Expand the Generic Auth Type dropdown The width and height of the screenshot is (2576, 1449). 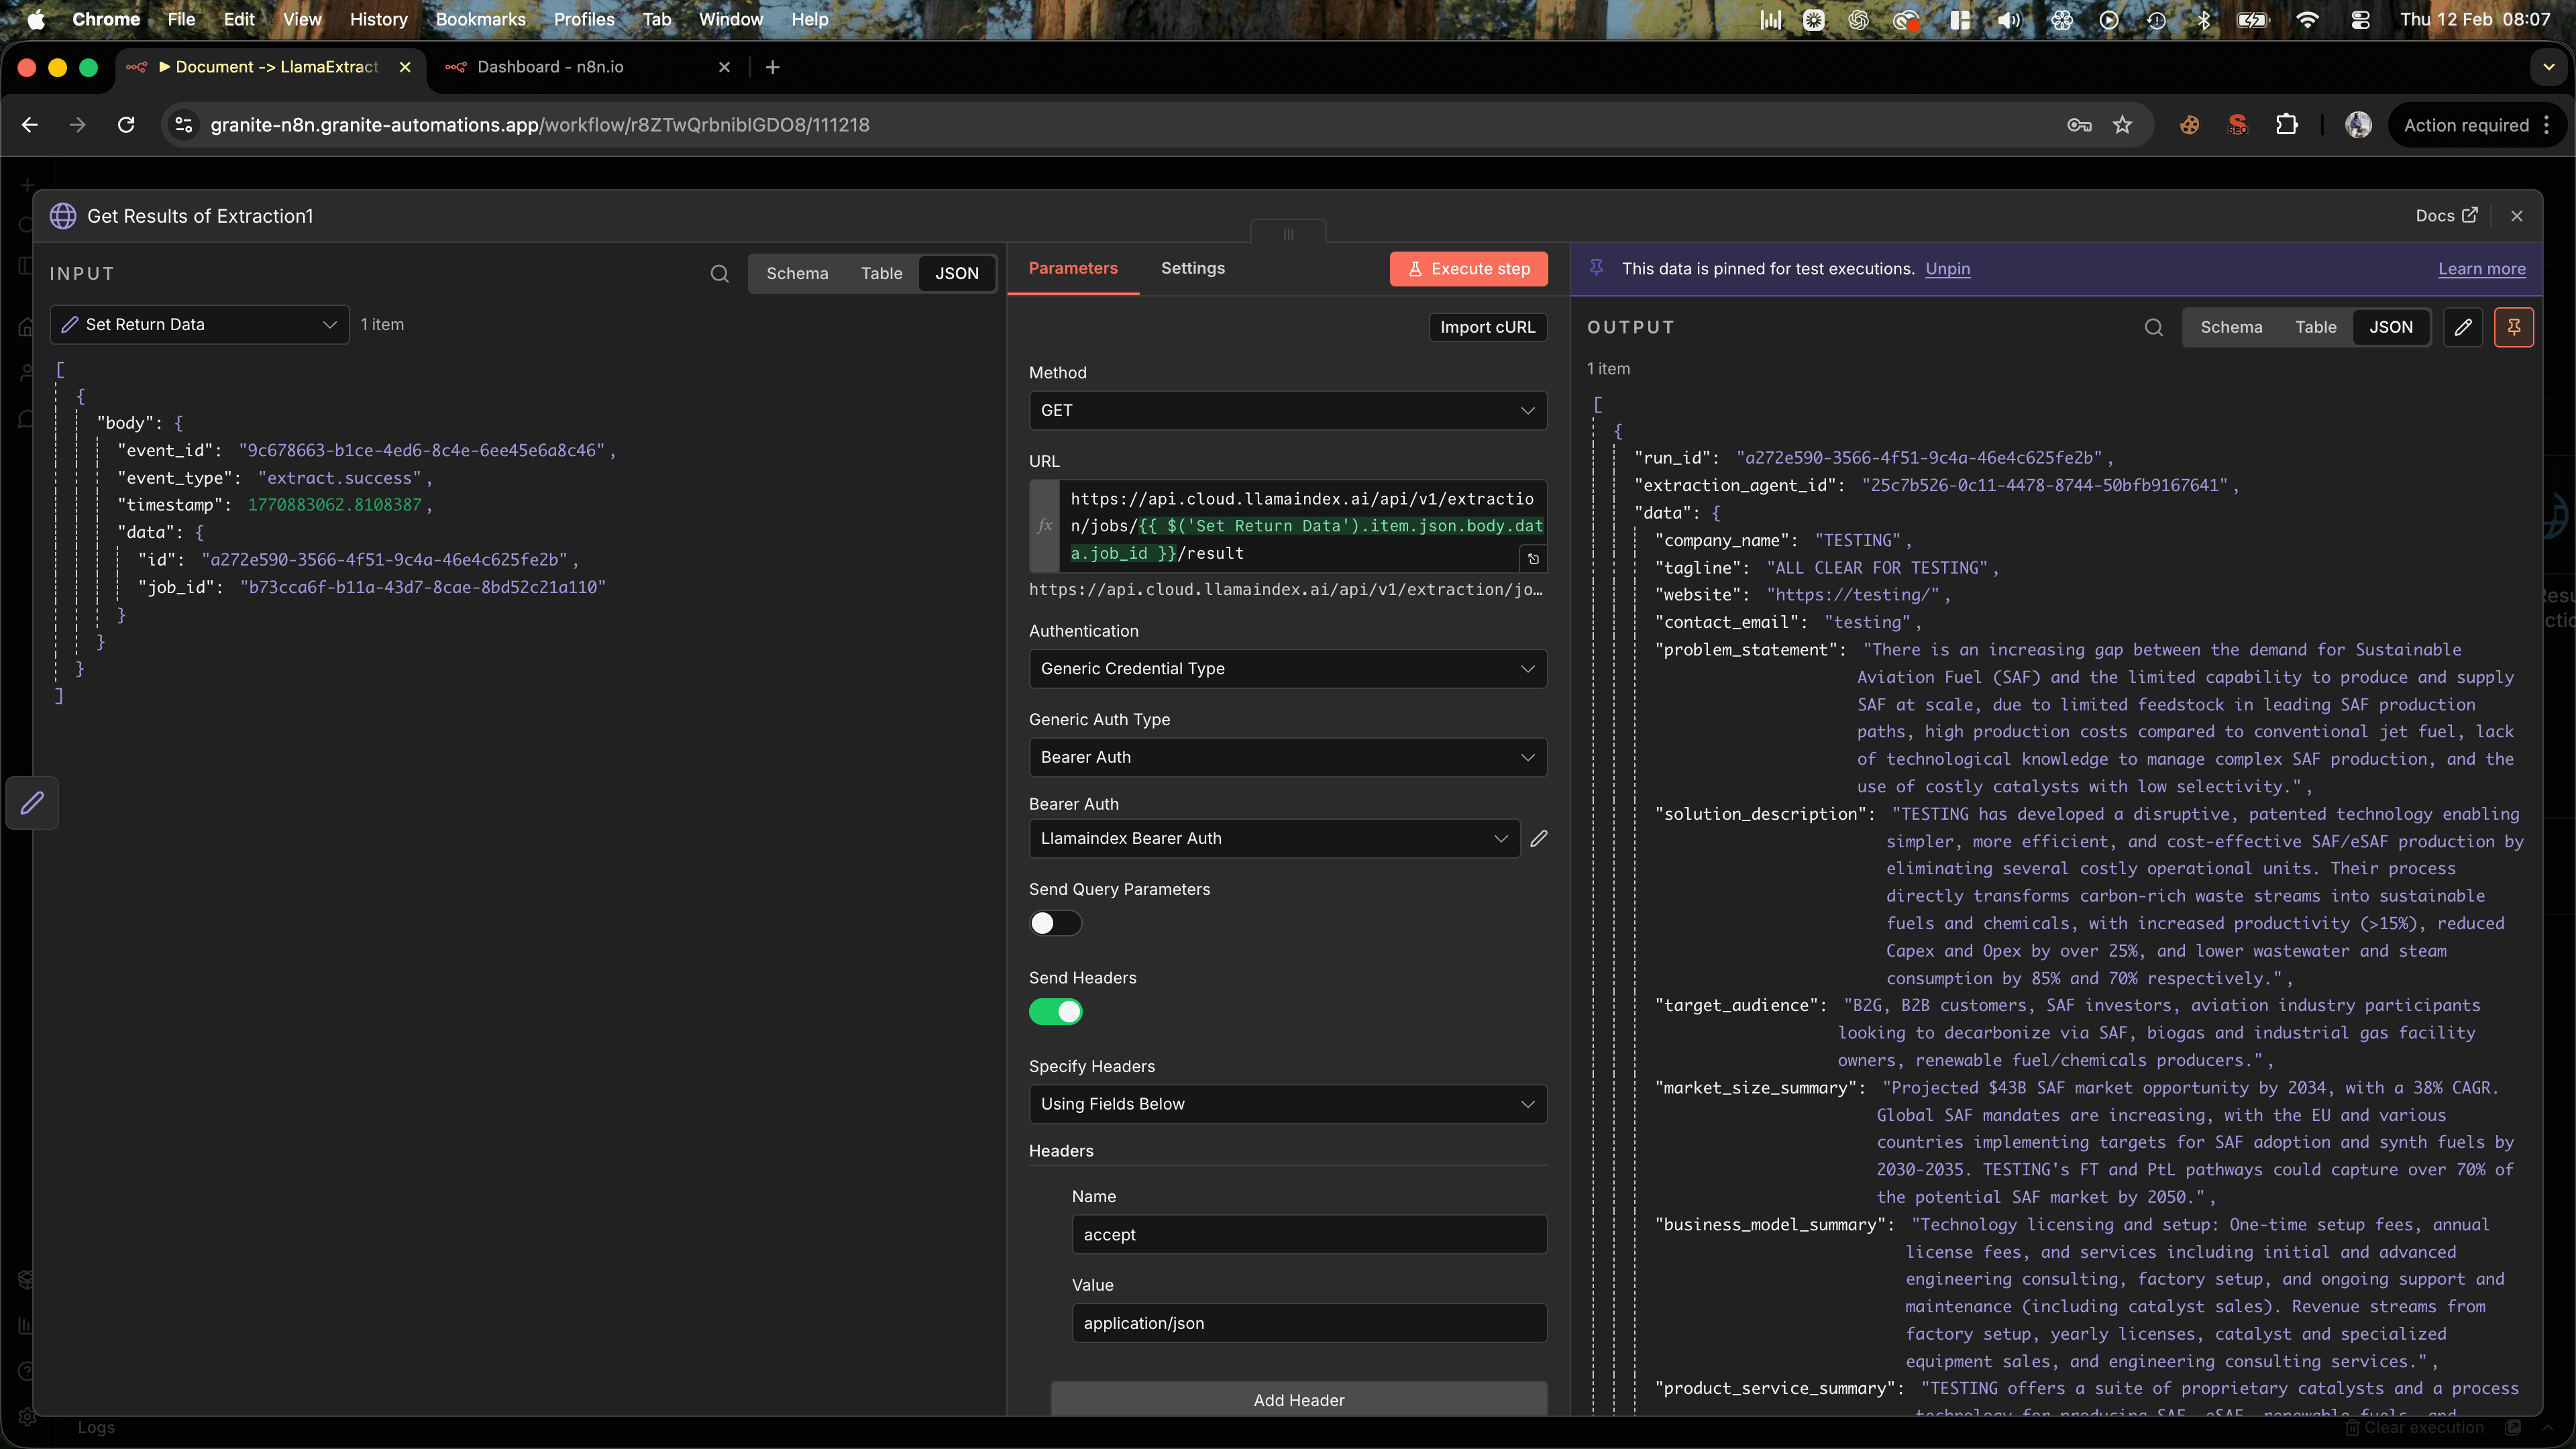coord(1287,757)
